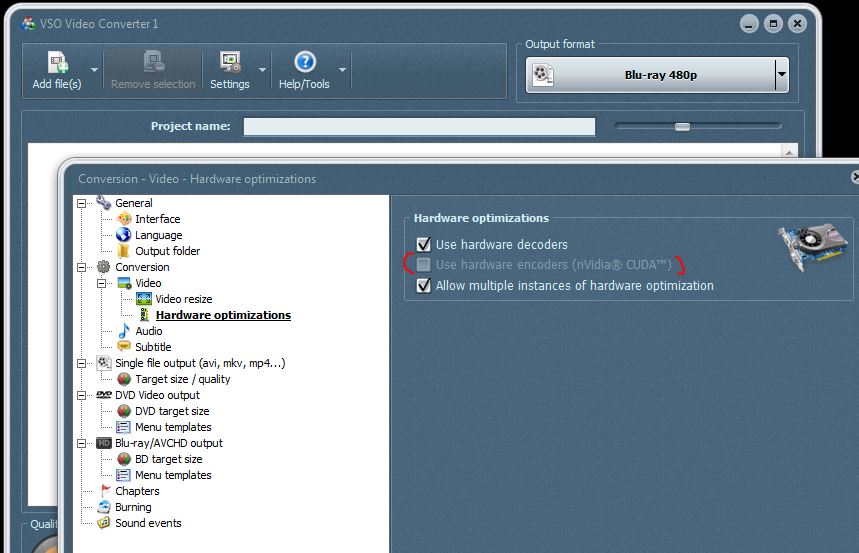Select the Language globe icon

124,235
